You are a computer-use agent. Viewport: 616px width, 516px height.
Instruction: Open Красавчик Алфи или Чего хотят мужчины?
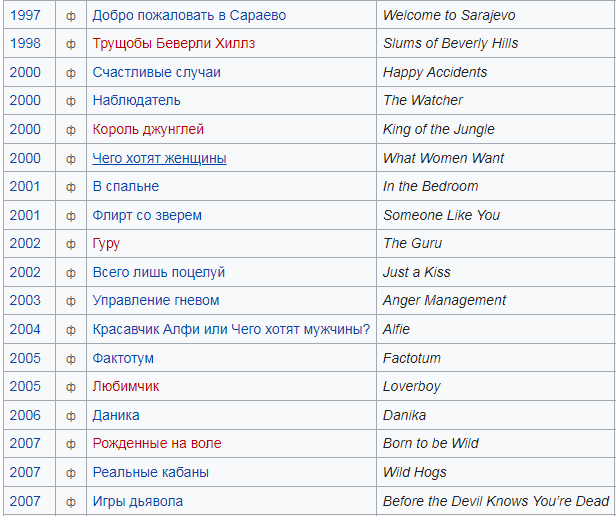click(x=231, y=329)
